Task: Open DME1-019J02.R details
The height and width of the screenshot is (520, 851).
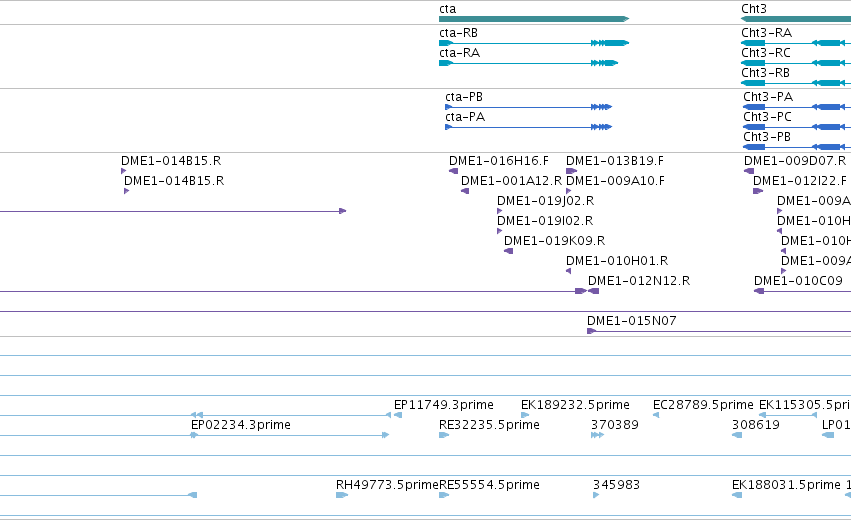Action: coord(545,201)
